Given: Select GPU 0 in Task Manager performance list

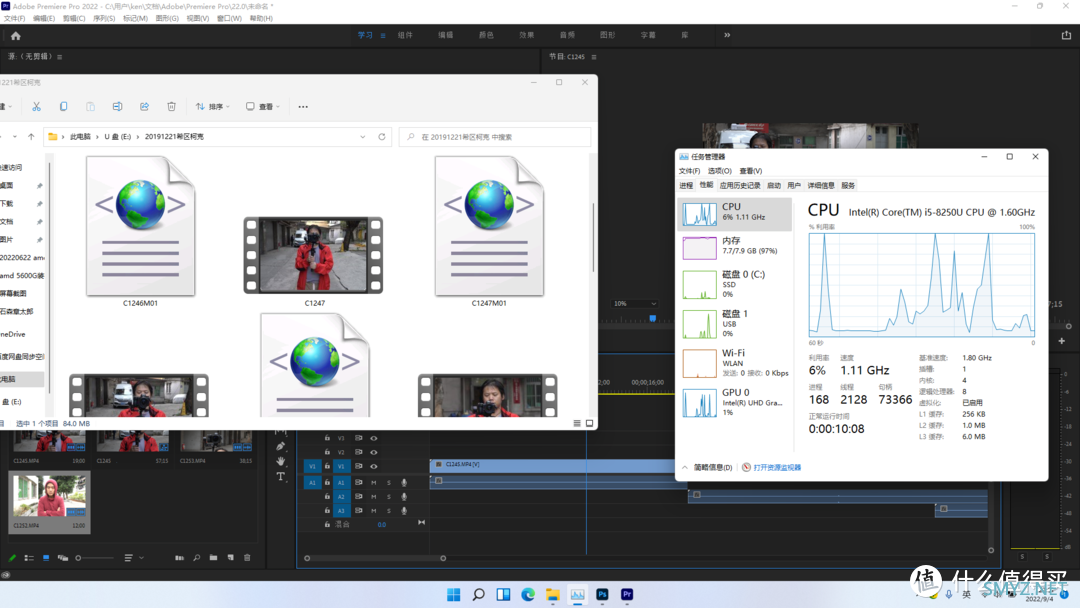Looking at the screenshot, I should [x=735, y=403].
